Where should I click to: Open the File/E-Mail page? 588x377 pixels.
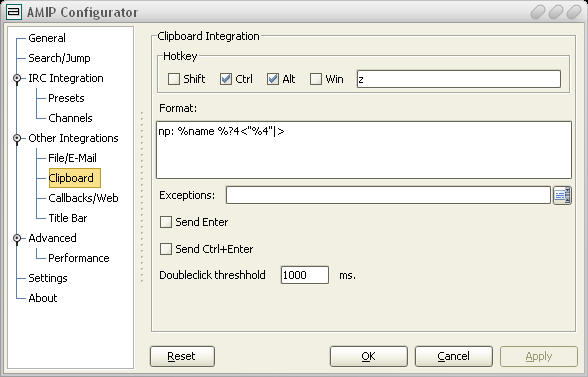click(x=72, y=158)
